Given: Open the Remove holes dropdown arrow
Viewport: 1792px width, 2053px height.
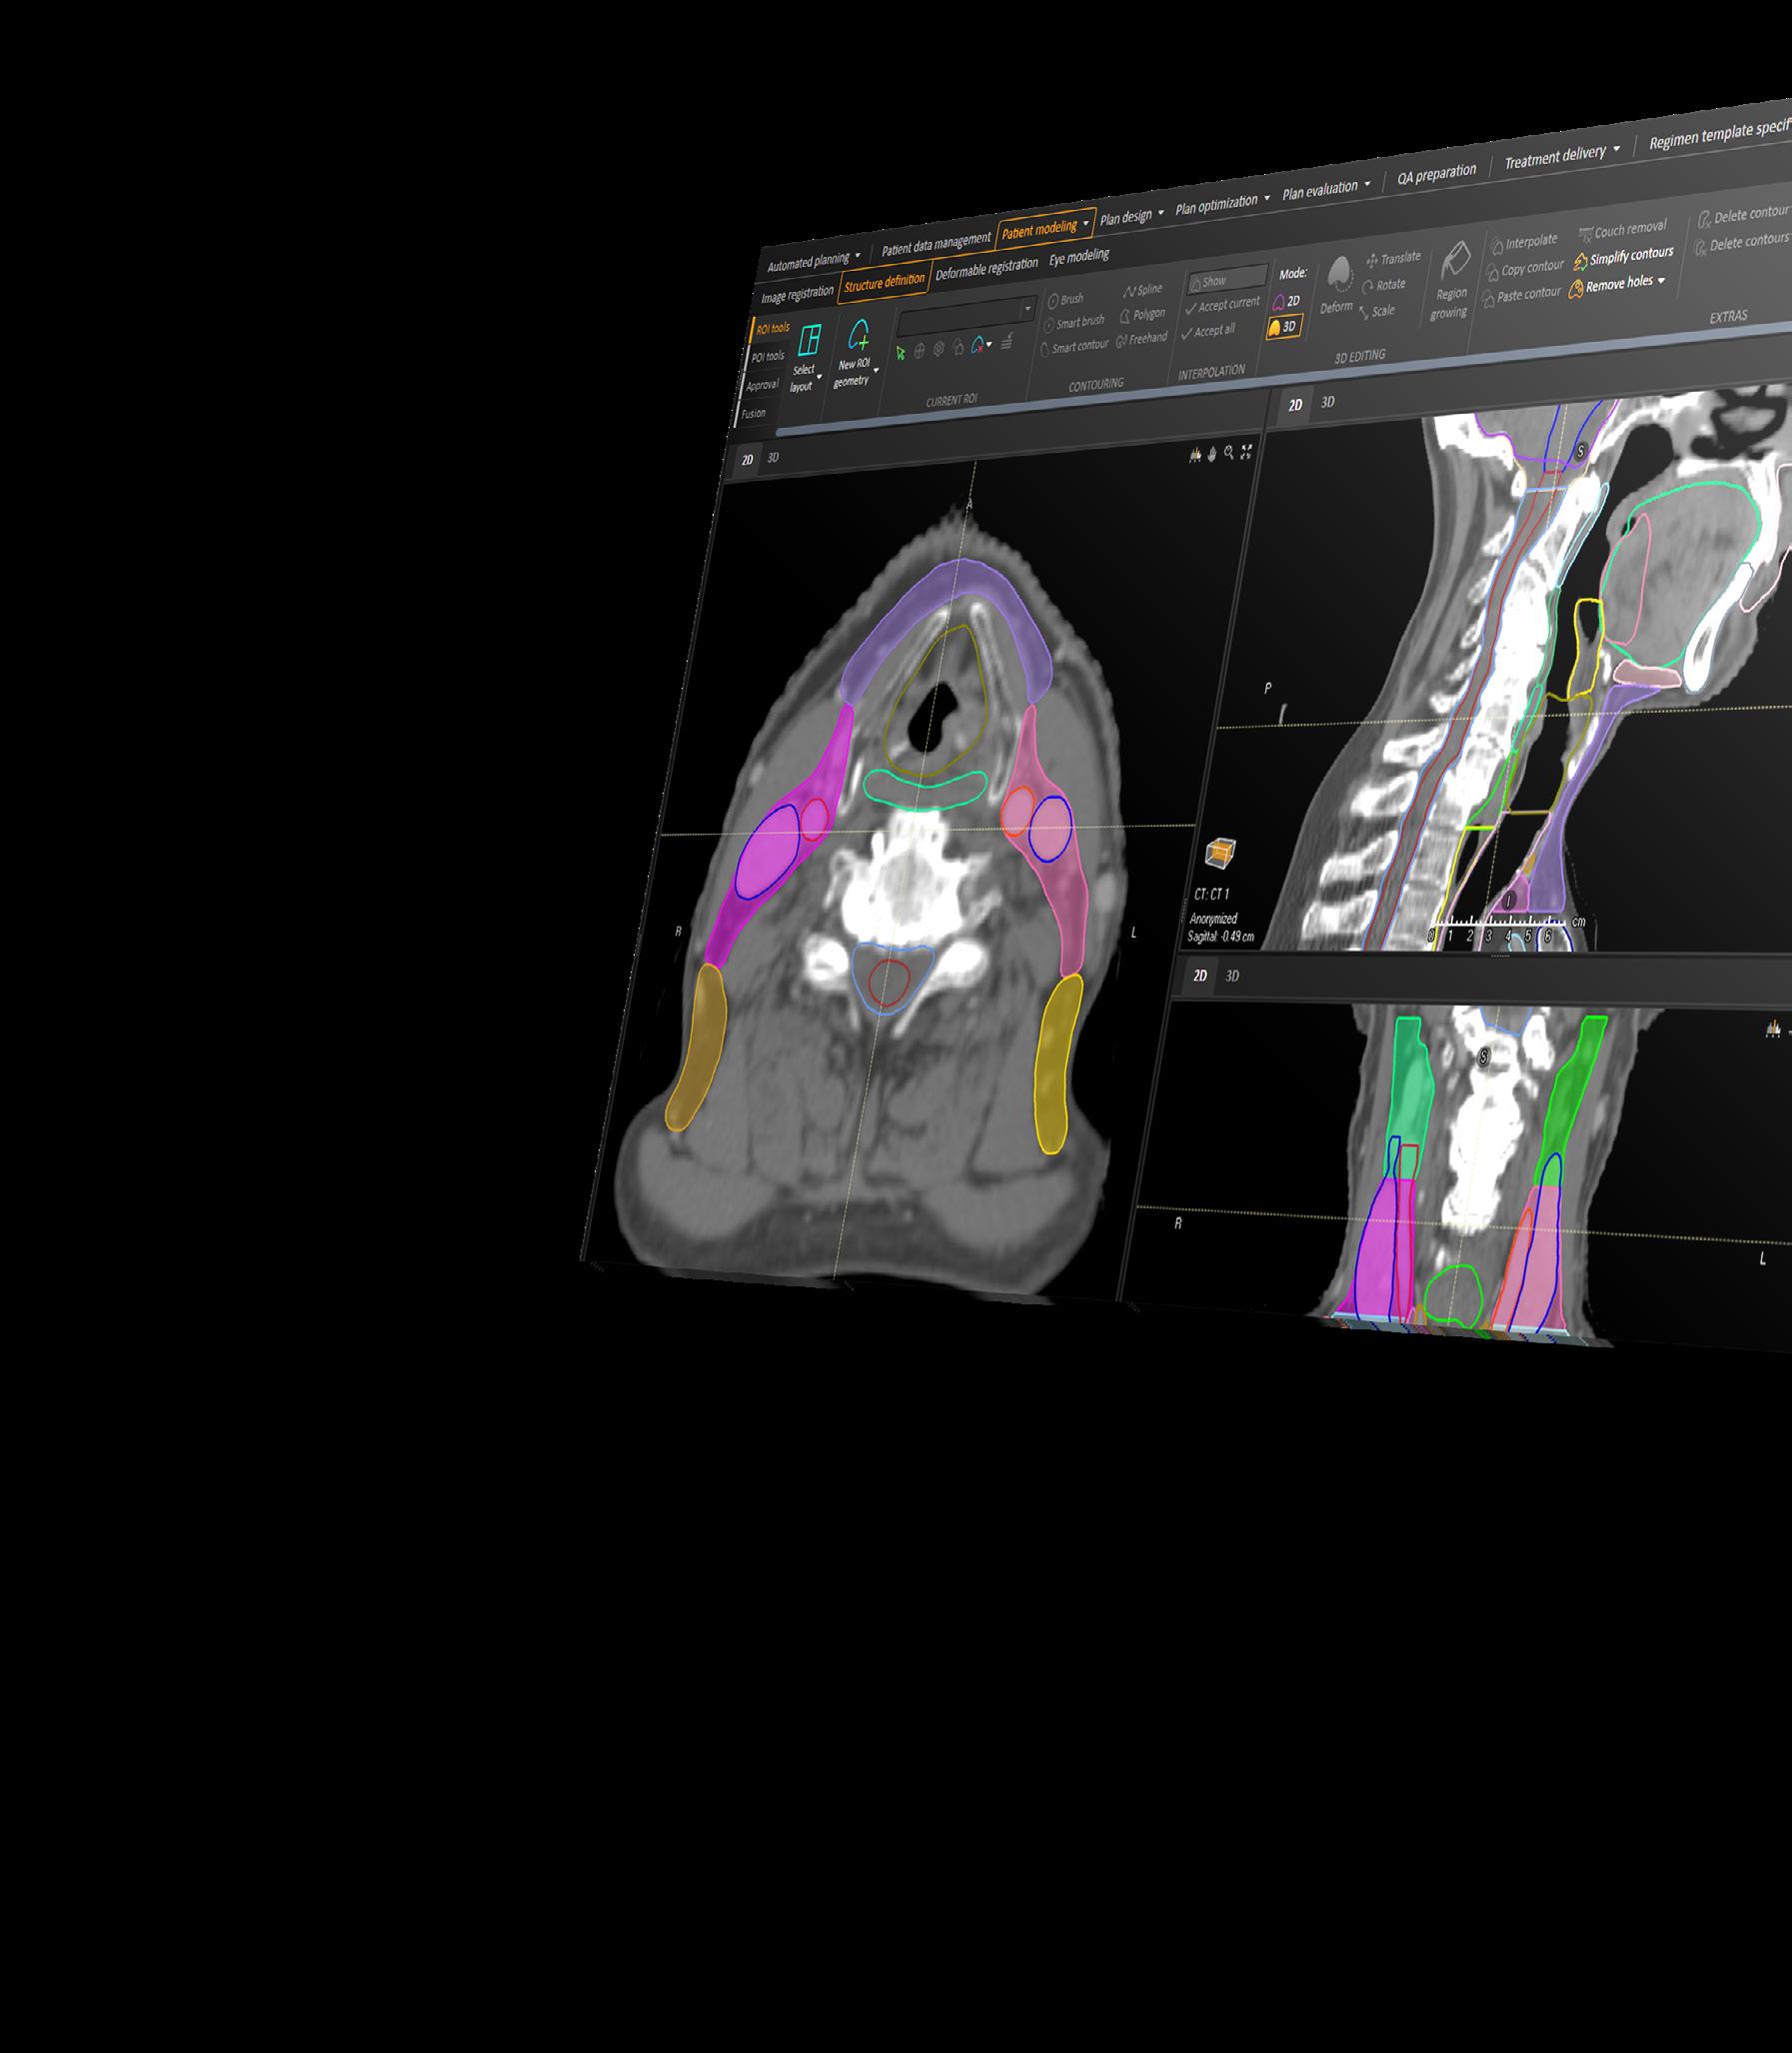Looking at the screenshot, I should [1661, 281].
